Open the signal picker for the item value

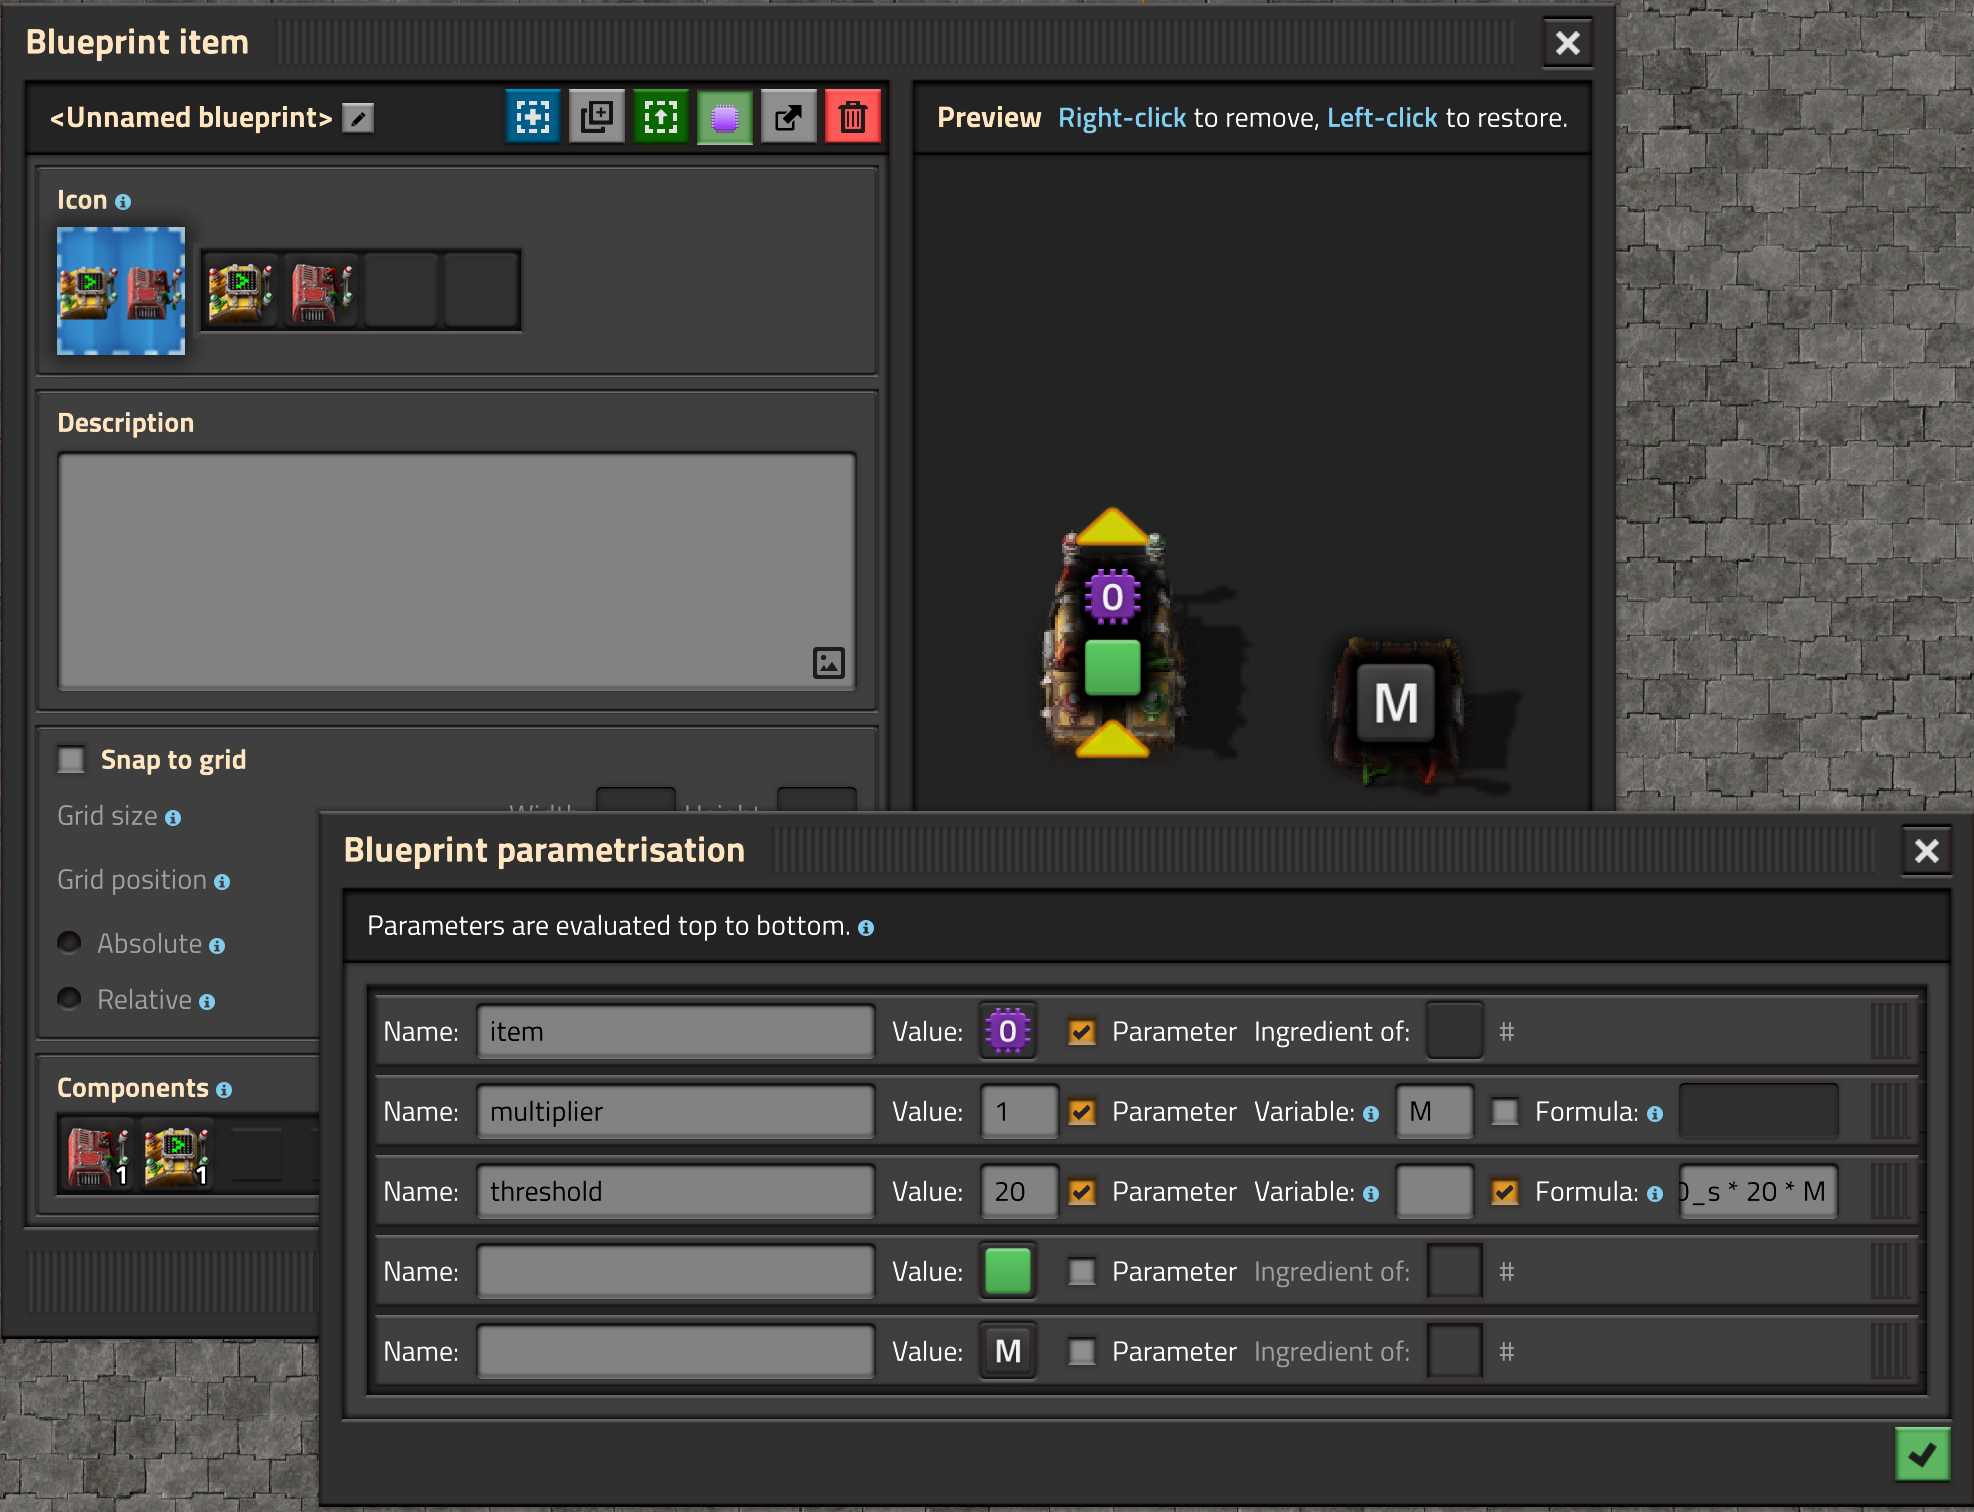tap(1006, 1031)
